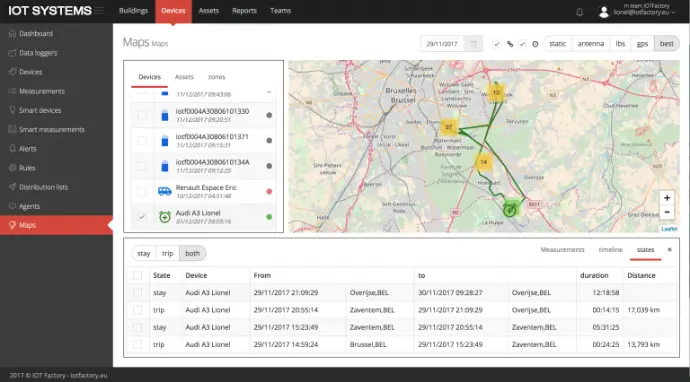Open Reports in the top navigation

click(x=244, y=11)
